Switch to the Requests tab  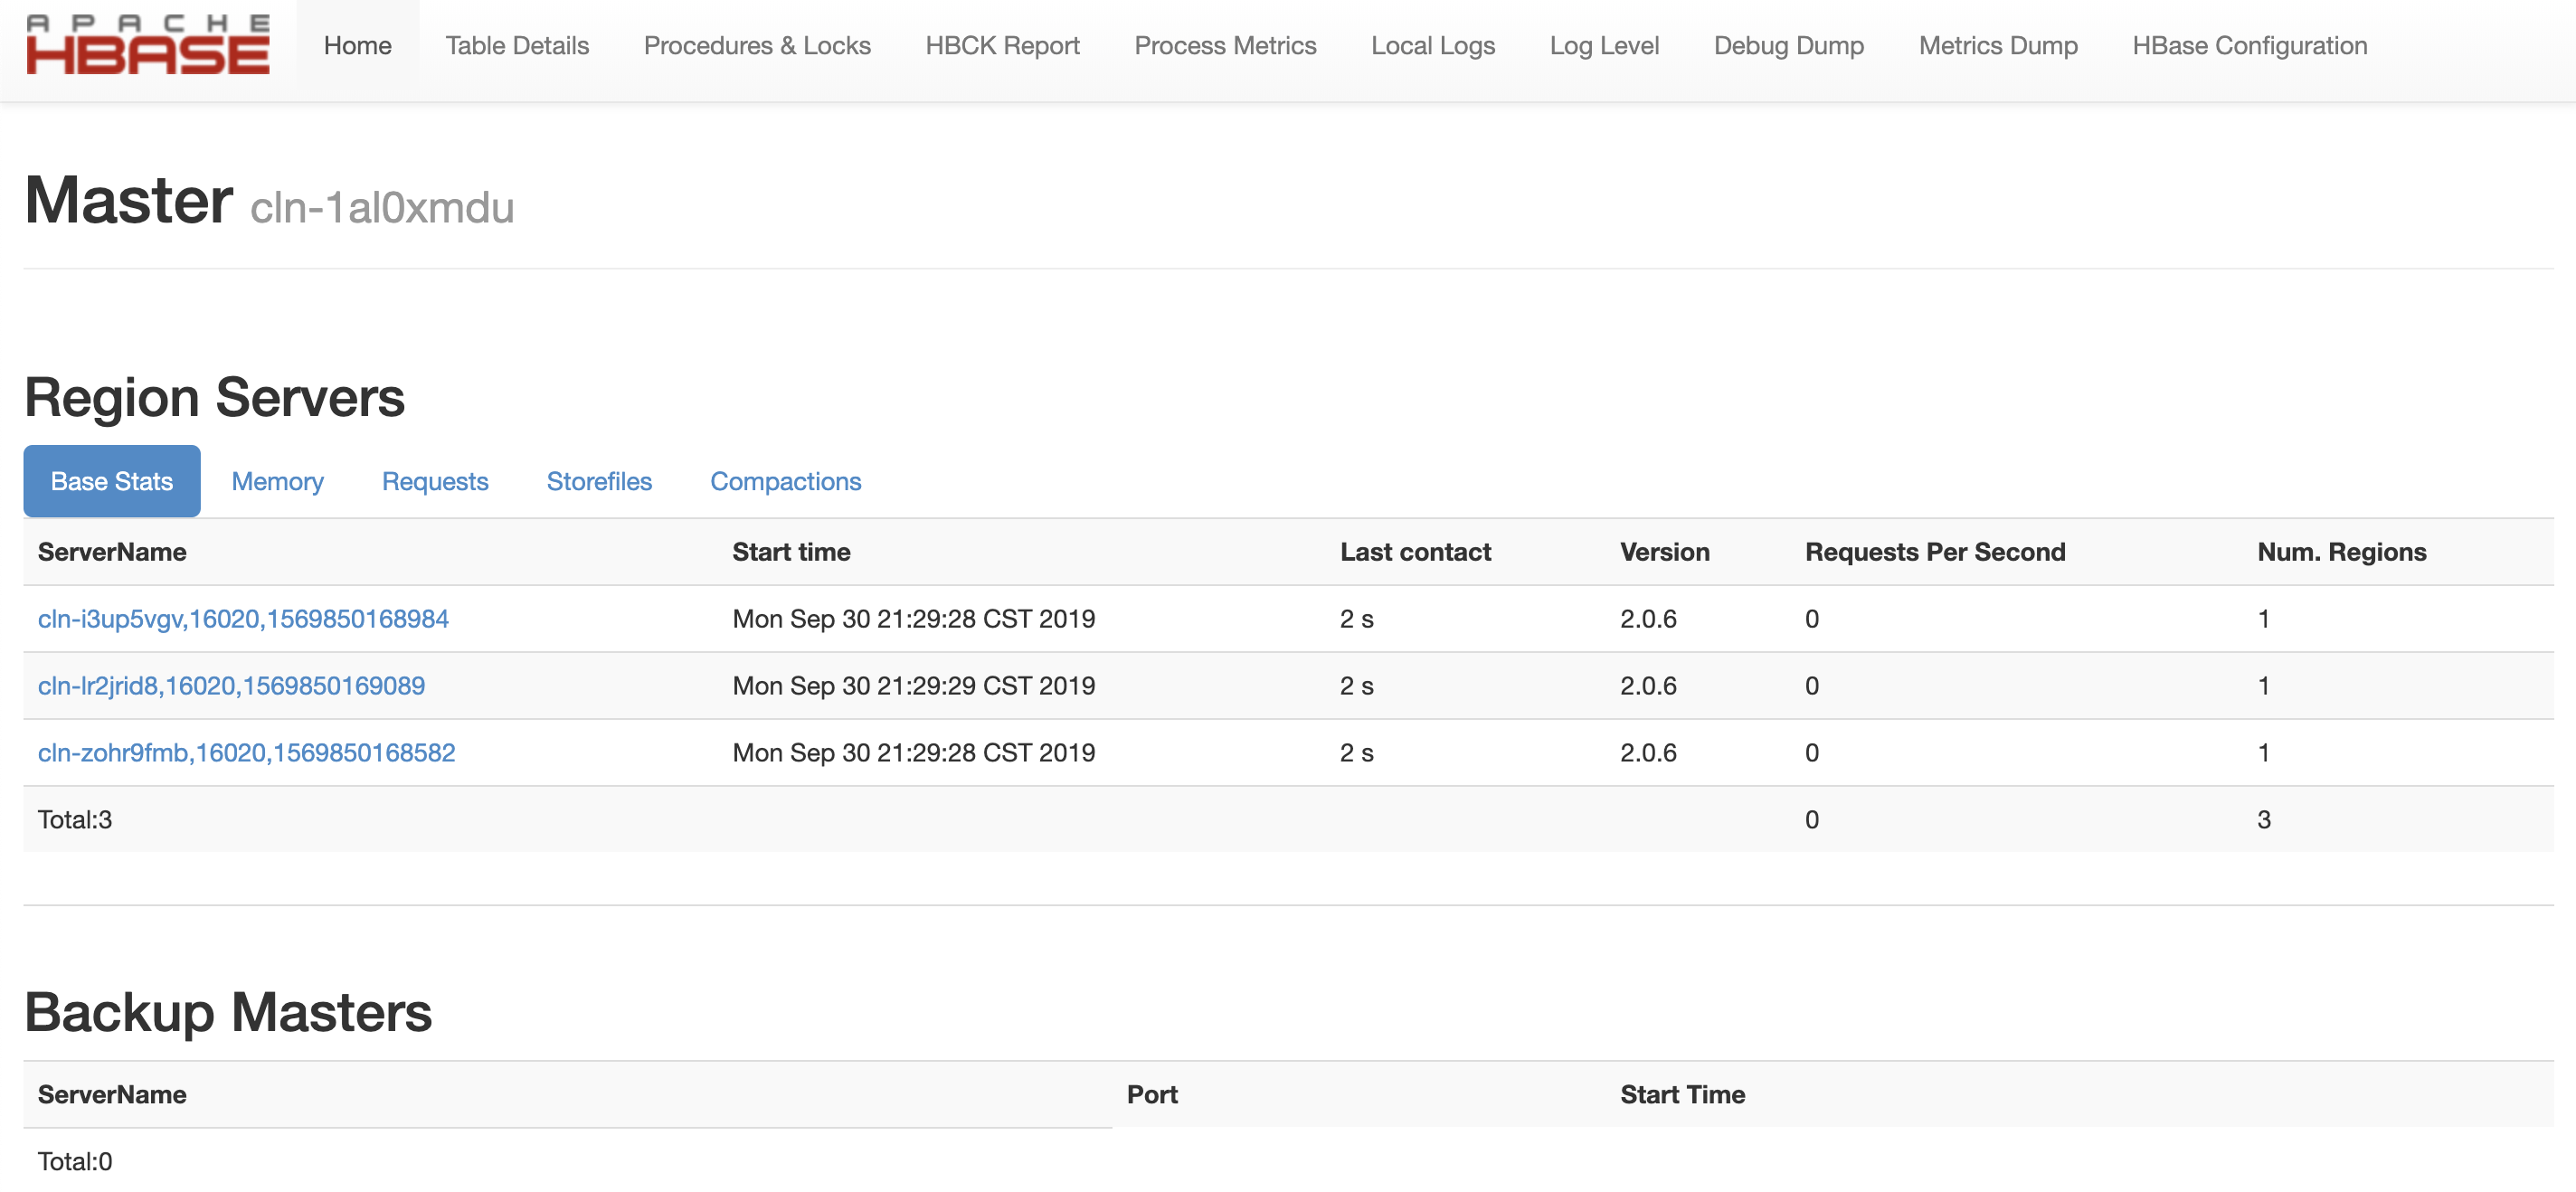click(x=434, y=479)
